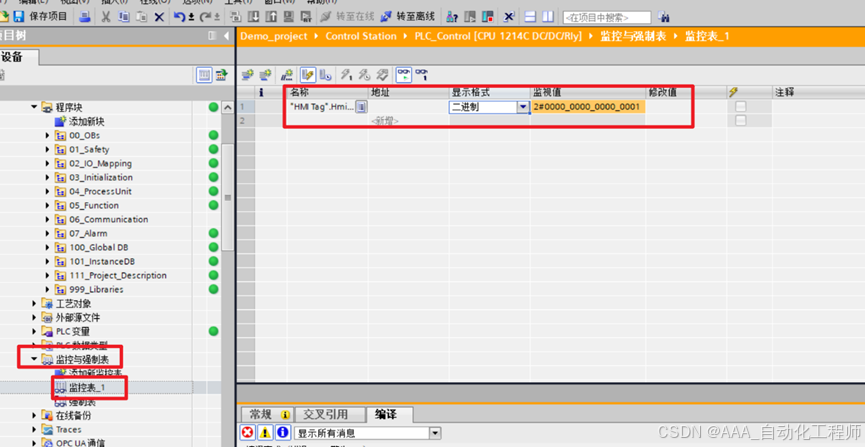Click Control Station in breadcrumb

361,36
